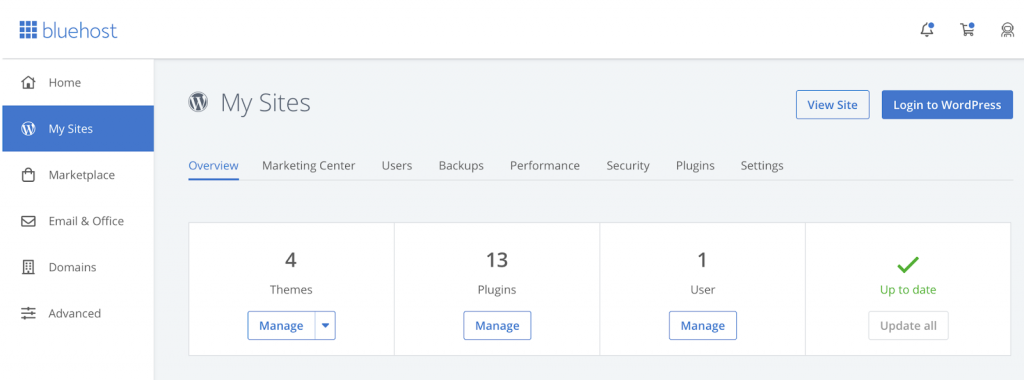Click the Advanced sliders icon
Image resolution: width=1024 pixels, height=380 pixels.
pos(28,313)
